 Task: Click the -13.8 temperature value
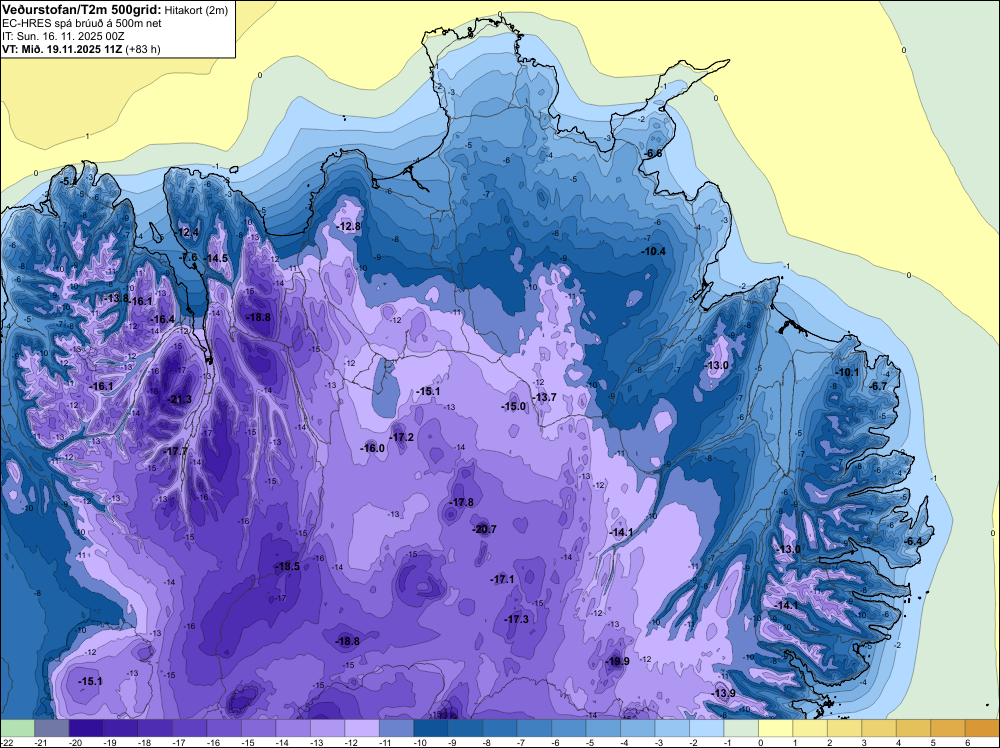pyautogui.click(x=117, y=298)
